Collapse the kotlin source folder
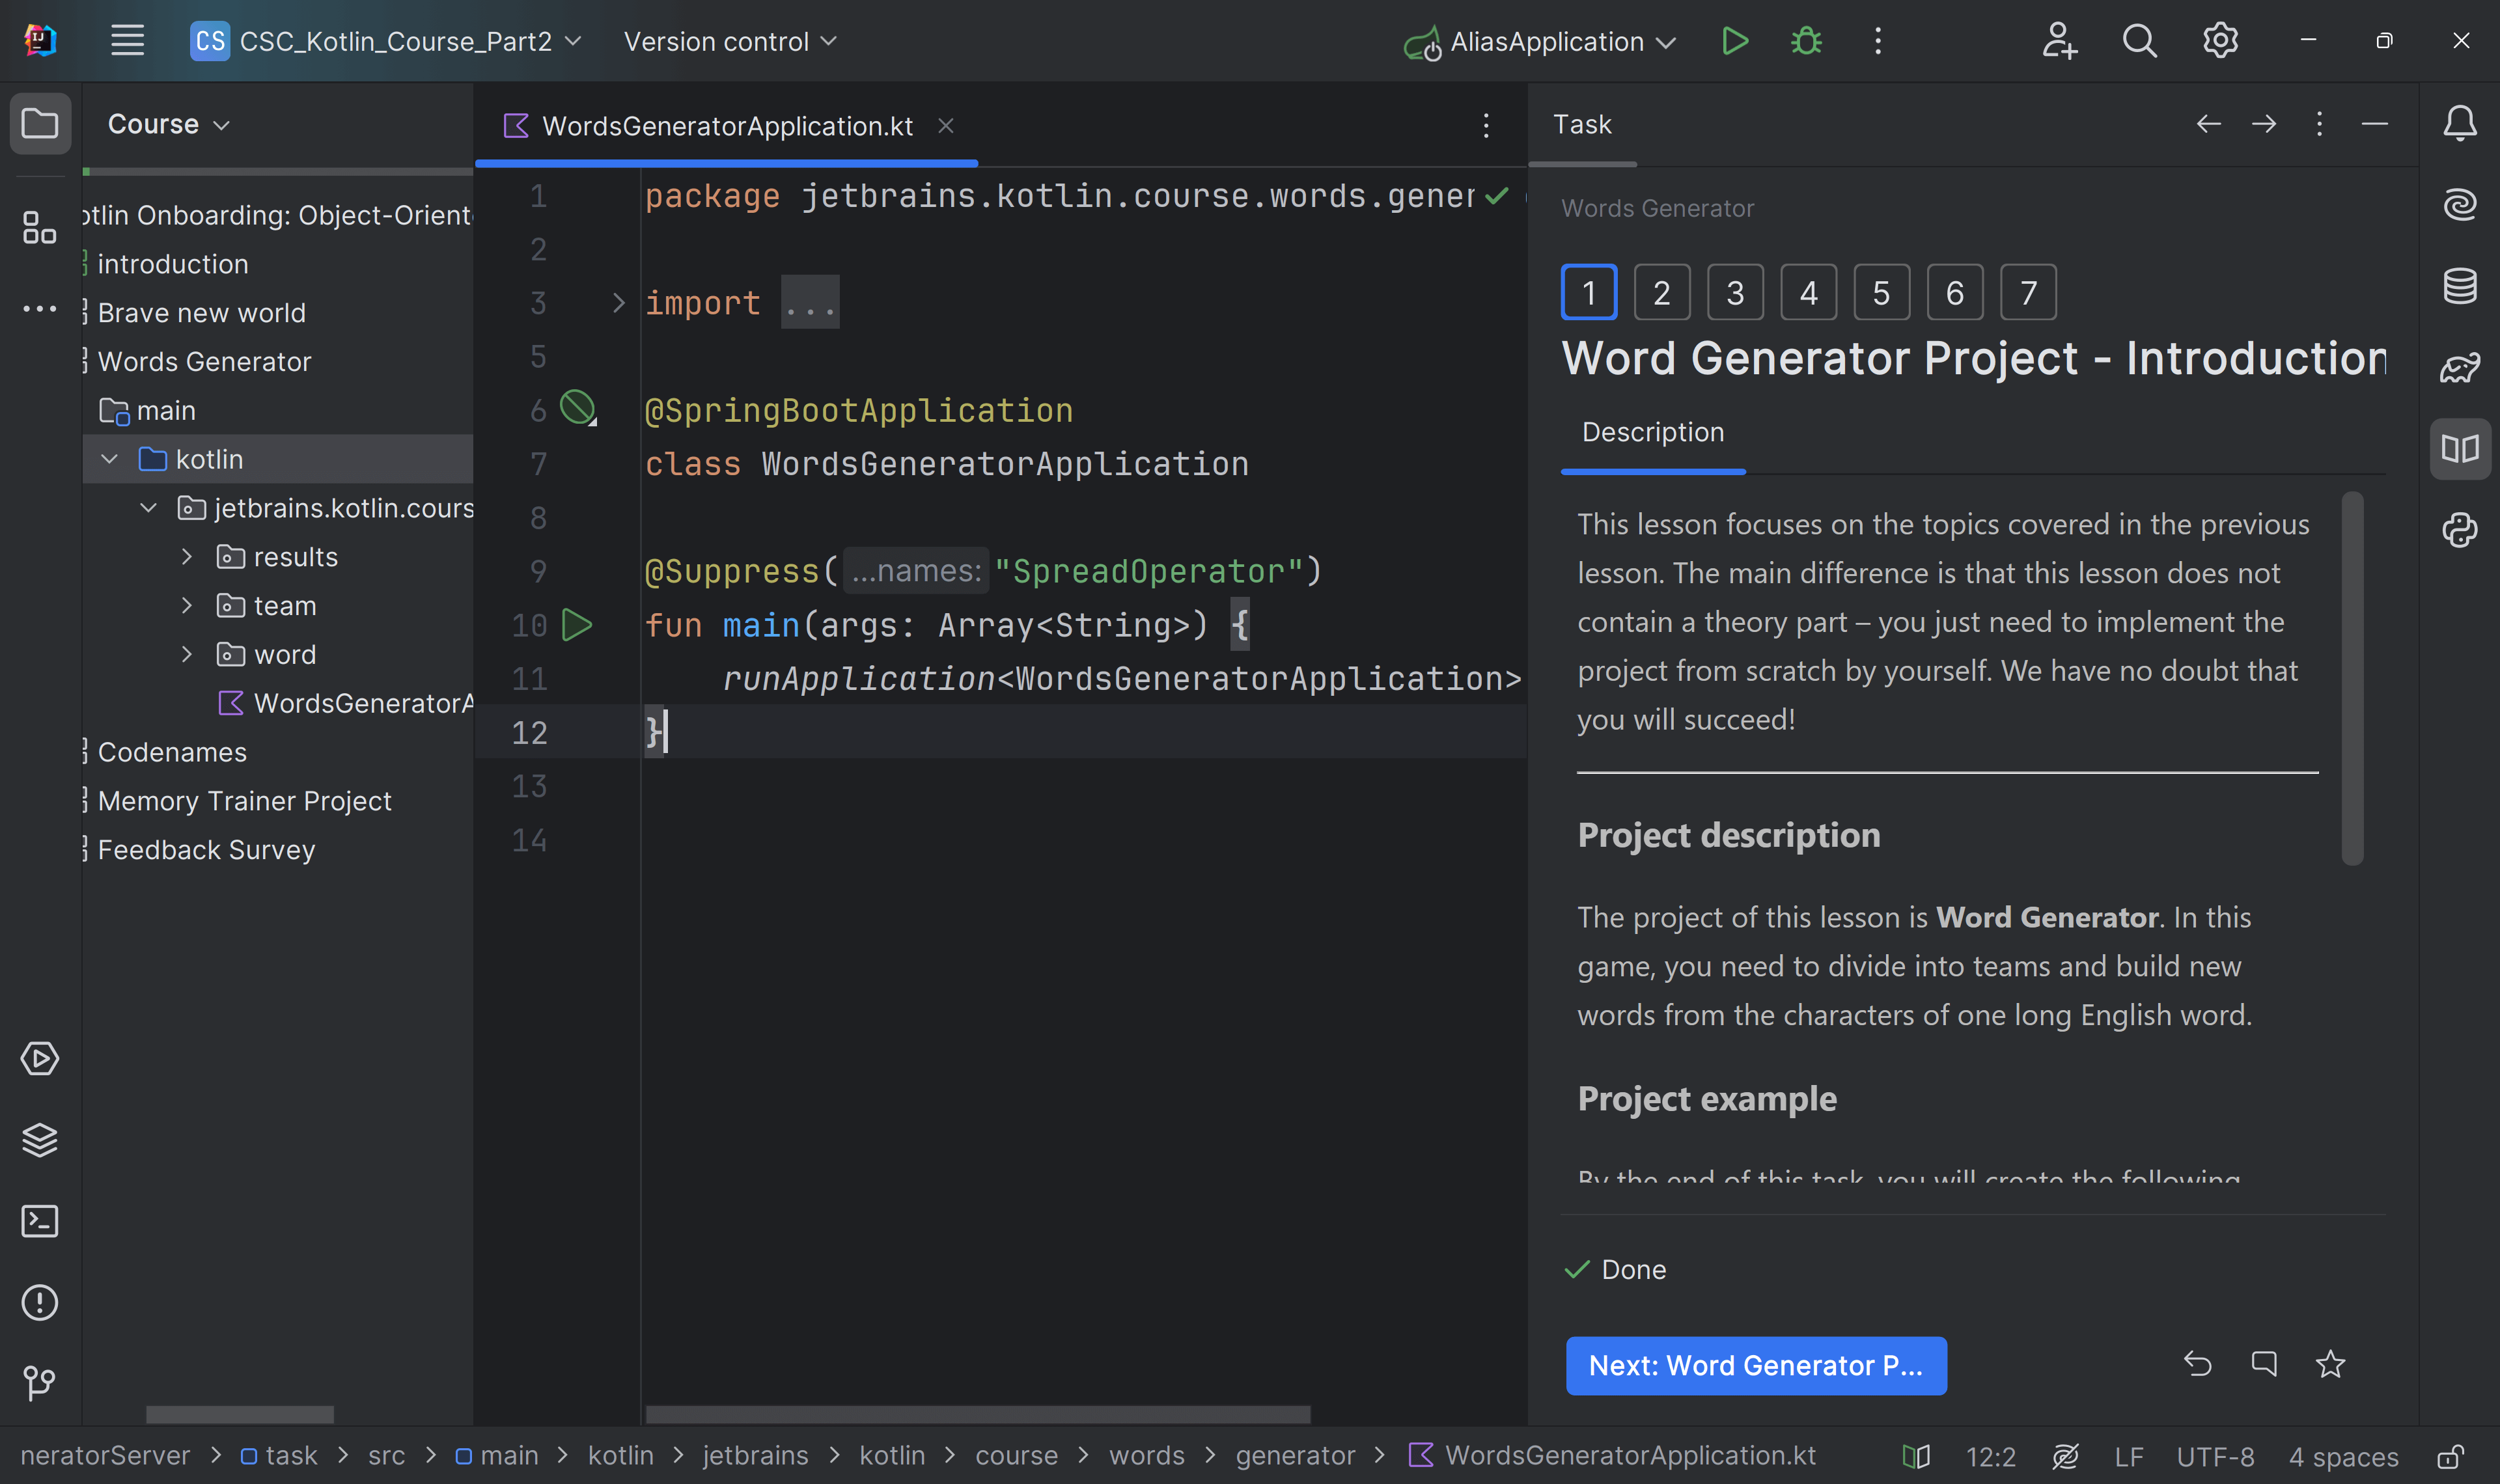 [109, 458]
